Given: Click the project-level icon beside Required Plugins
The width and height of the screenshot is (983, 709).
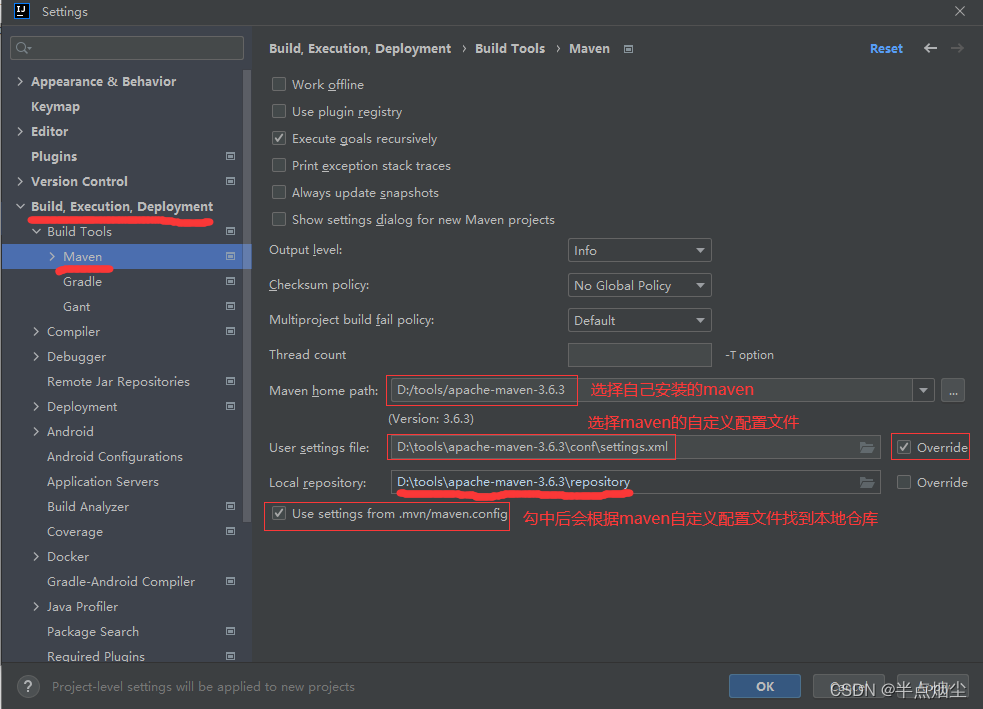Looking at the screenshot, I should coord(231,656).
